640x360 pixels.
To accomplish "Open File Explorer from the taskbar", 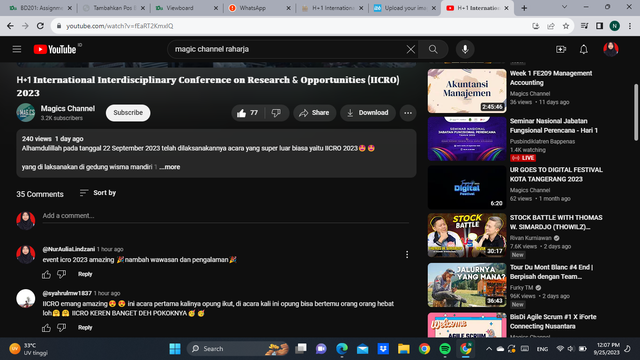I will 404,349.
